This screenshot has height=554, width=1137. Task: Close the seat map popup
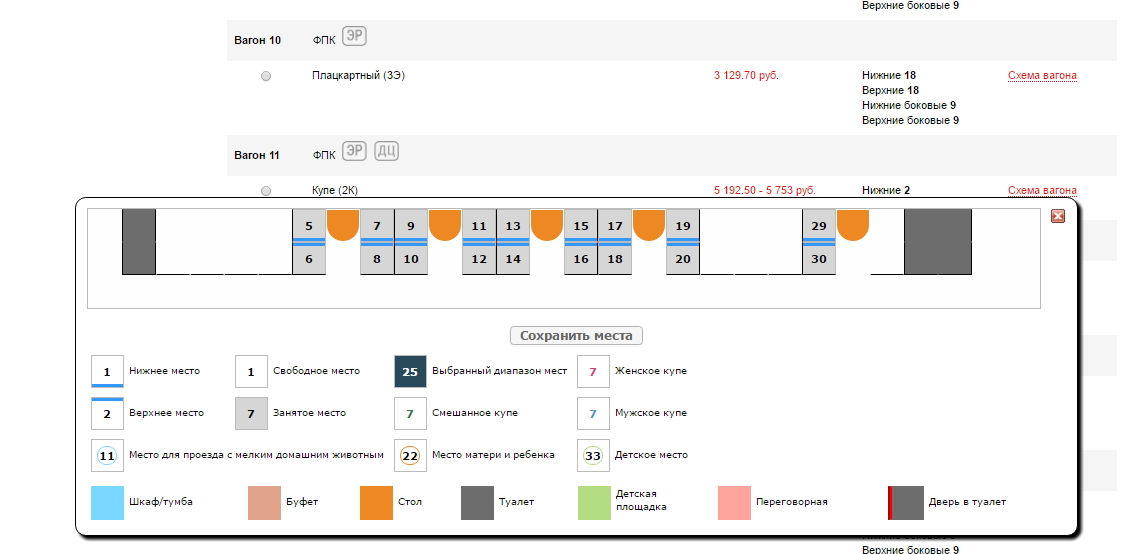click(x=1058, y=216)
